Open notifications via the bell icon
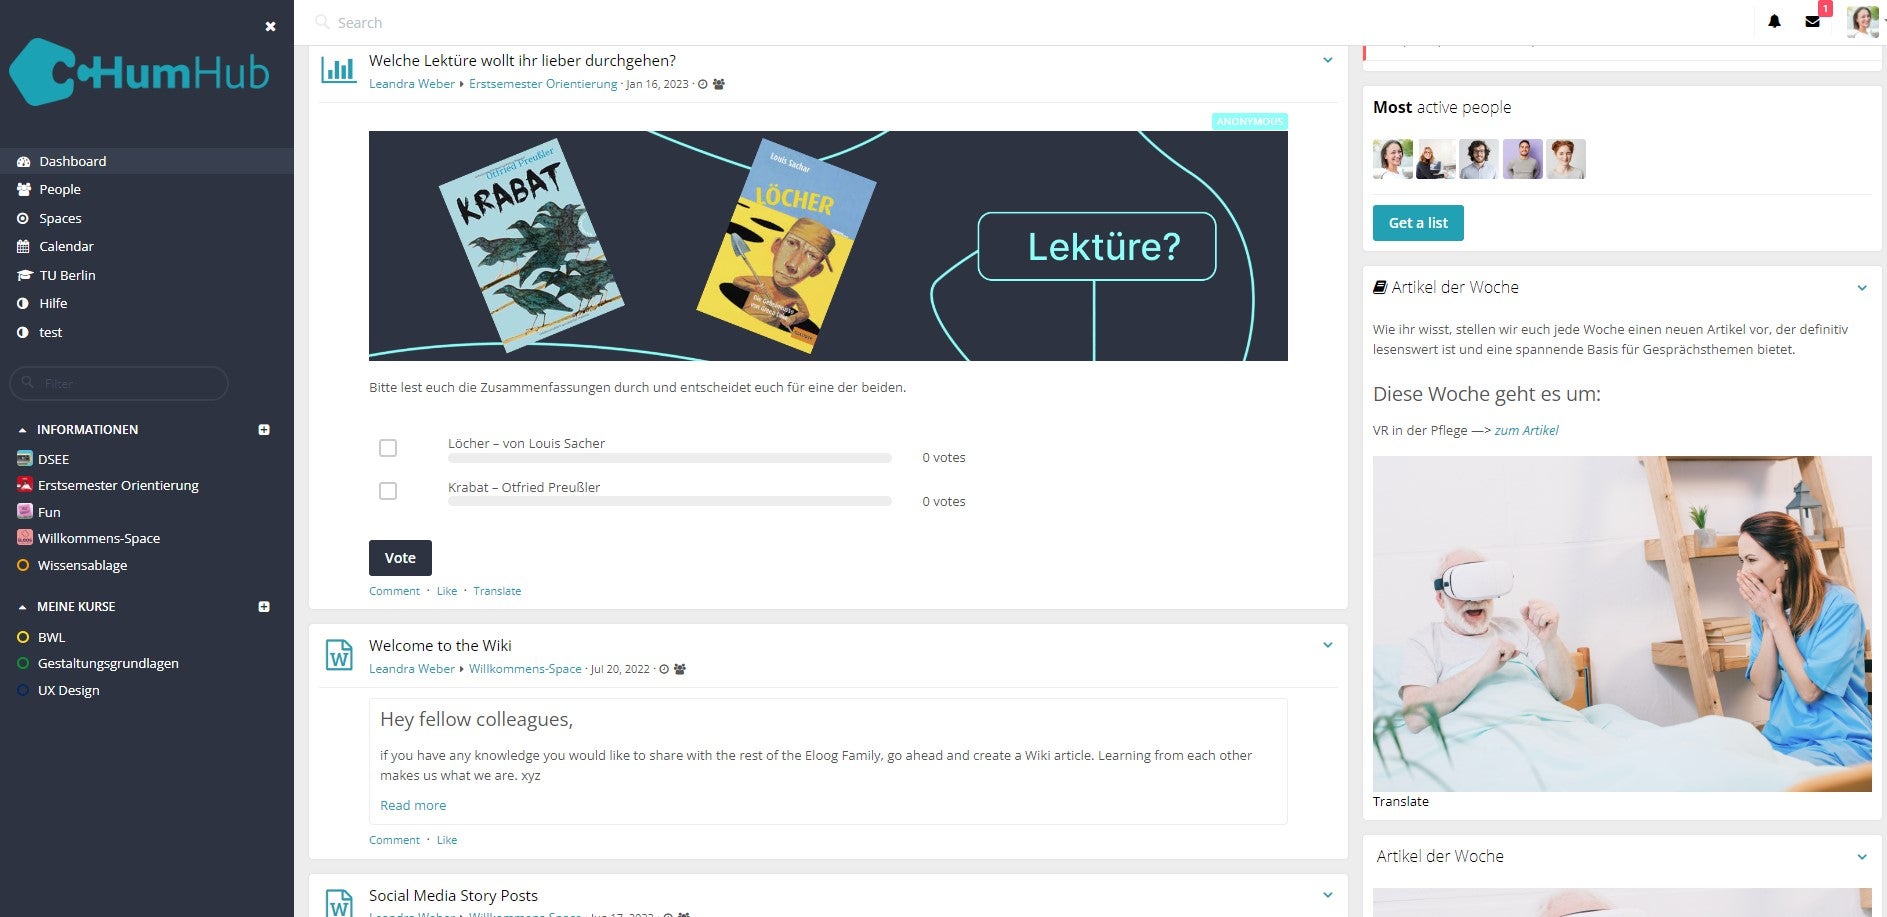The height and width of the screenshot is (917, 1887). [1773, 21]
